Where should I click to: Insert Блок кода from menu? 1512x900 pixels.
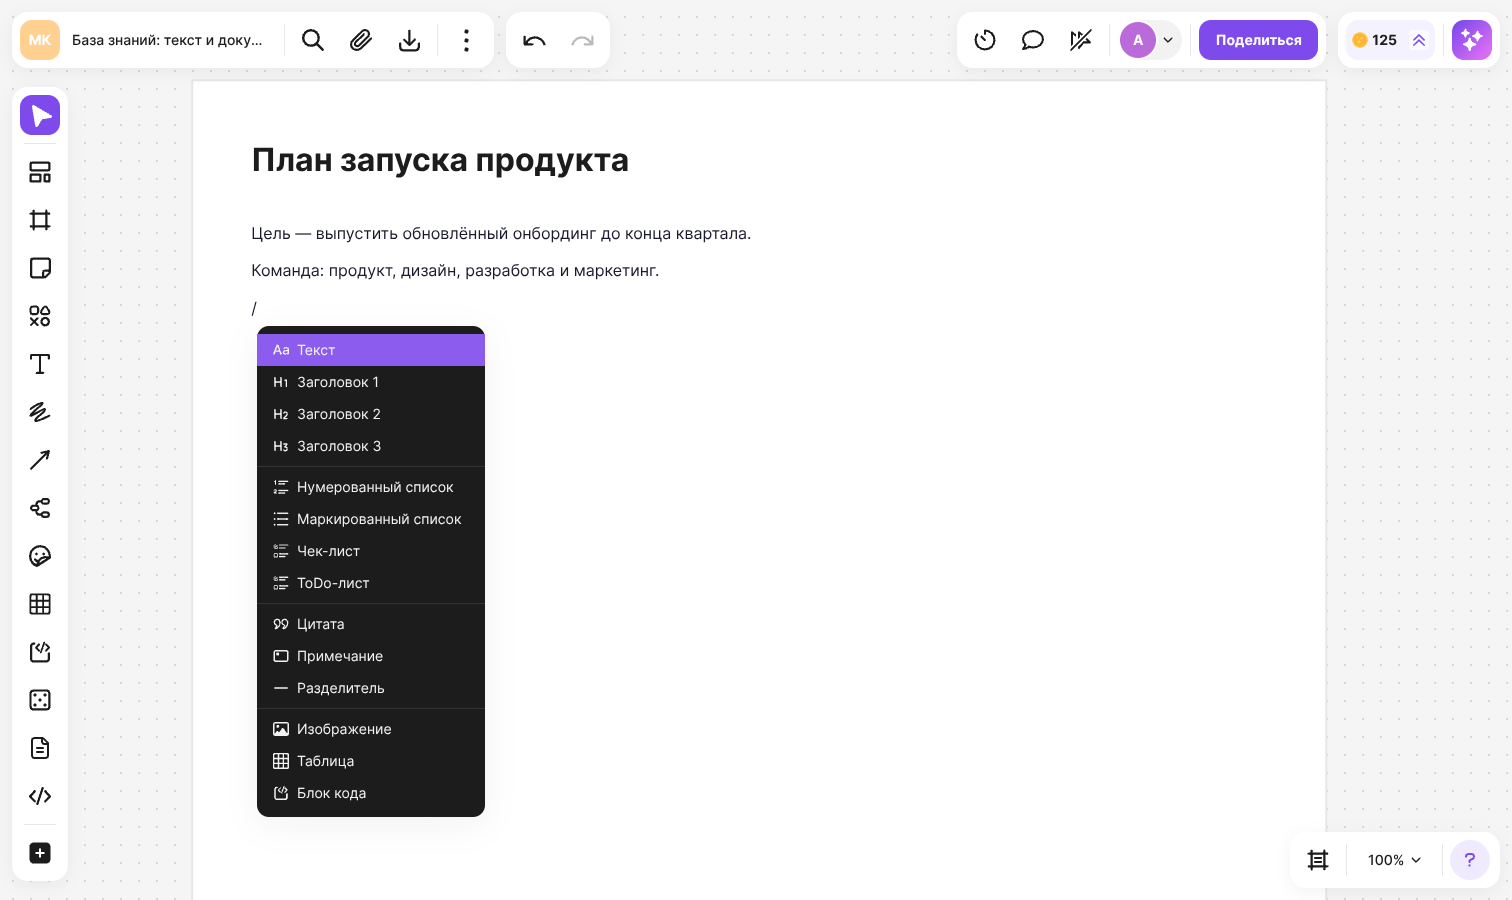pyautogui.click(x=371, y=793)
